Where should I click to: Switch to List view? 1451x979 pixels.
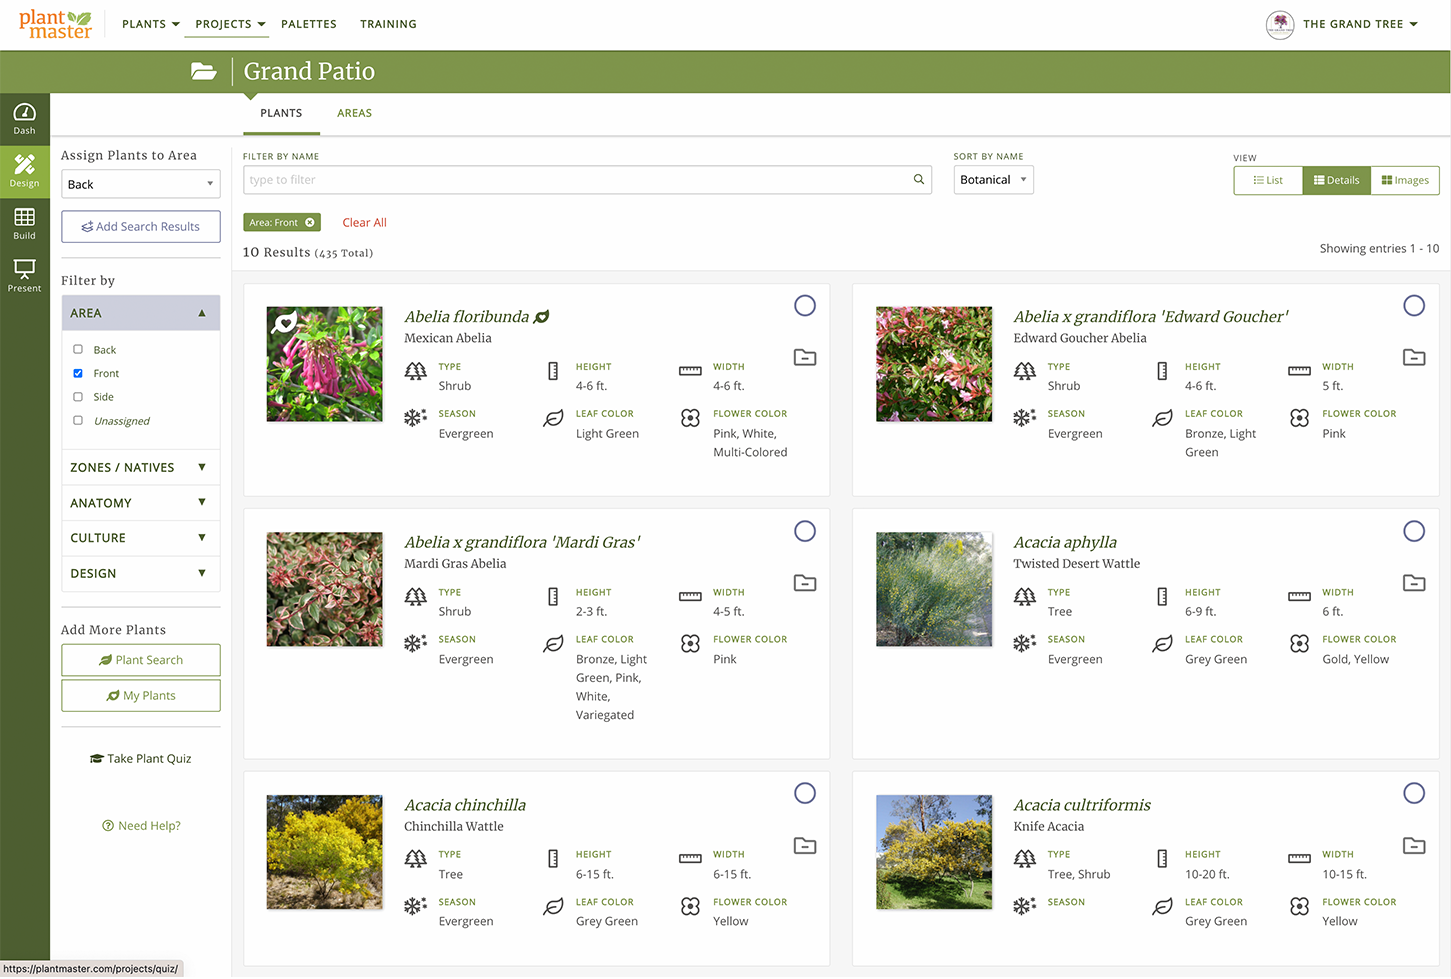[1268, 180]
